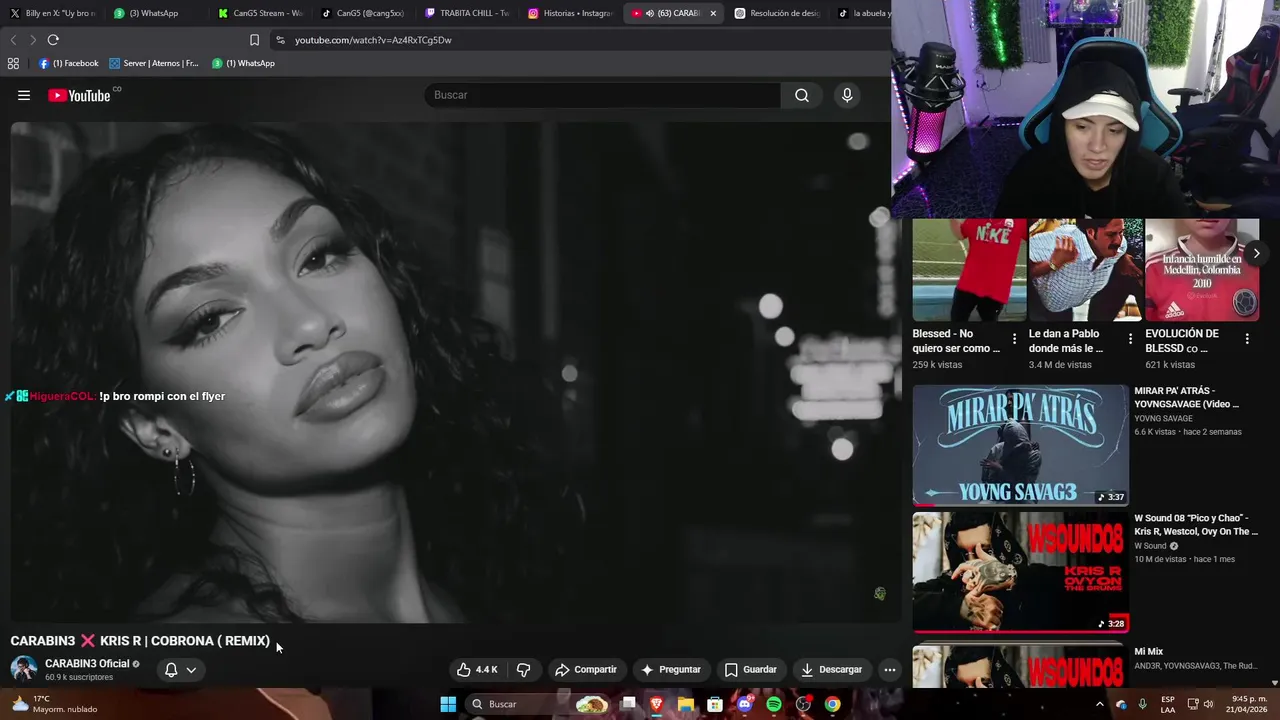1280x720 pixels.
Task: Open Brave browser from taskbar
Action: coord(656,704)
